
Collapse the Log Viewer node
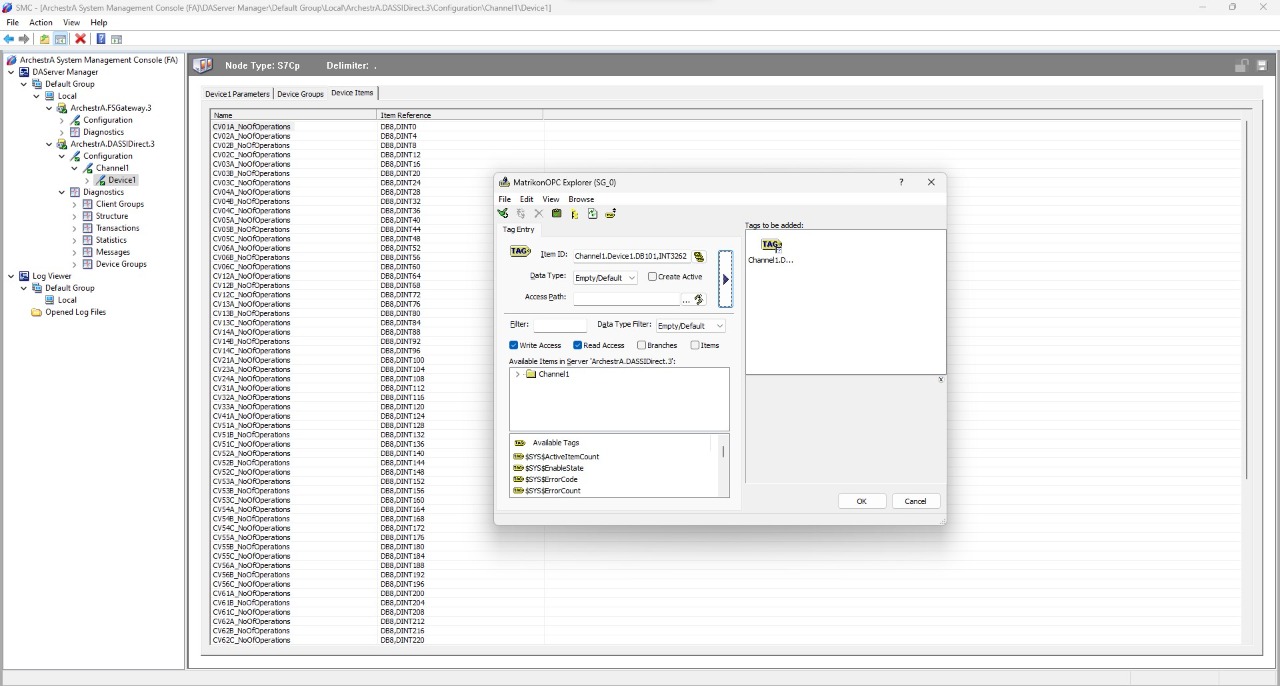click(11, 276)
